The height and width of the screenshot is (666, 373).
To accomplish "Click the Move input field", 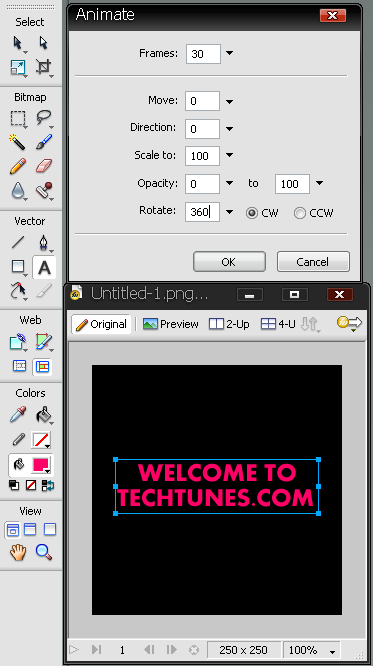I will [x=202, y=101].
